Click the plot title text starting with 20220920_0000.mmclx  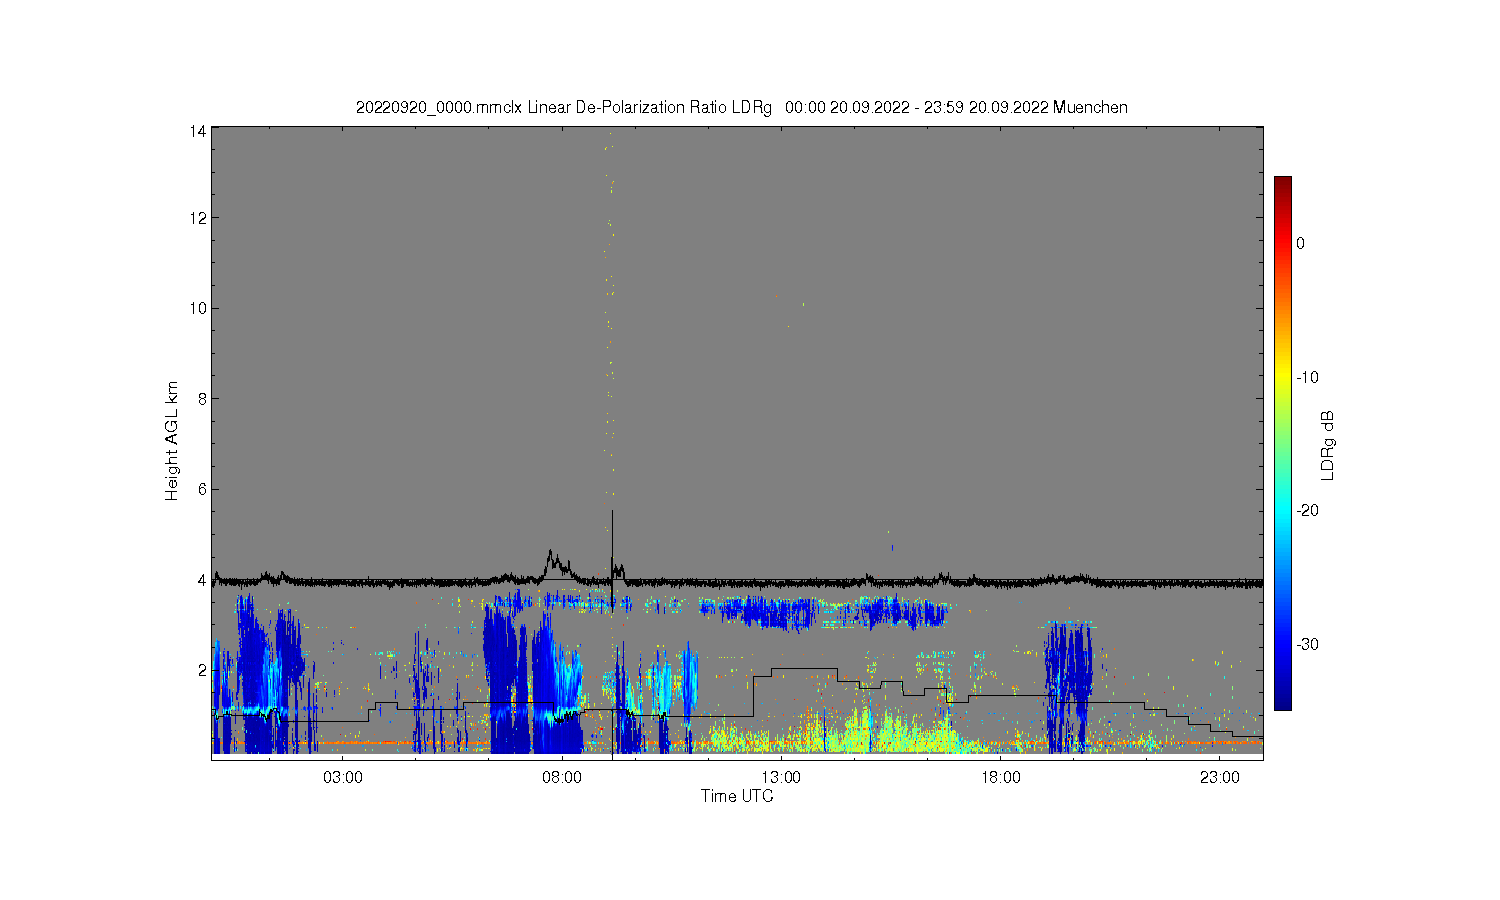pos(741,107)
